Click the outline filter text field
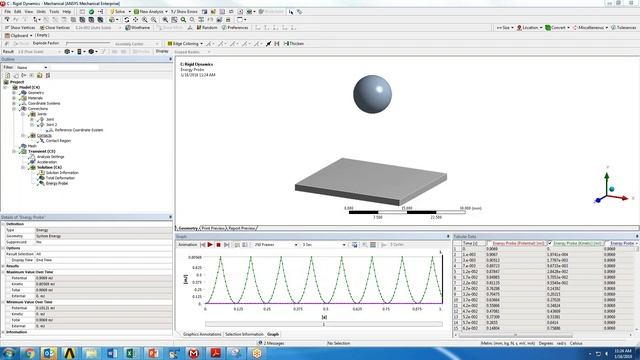The height and width of the screenshot is (360, 640). (x=74, y=67)
